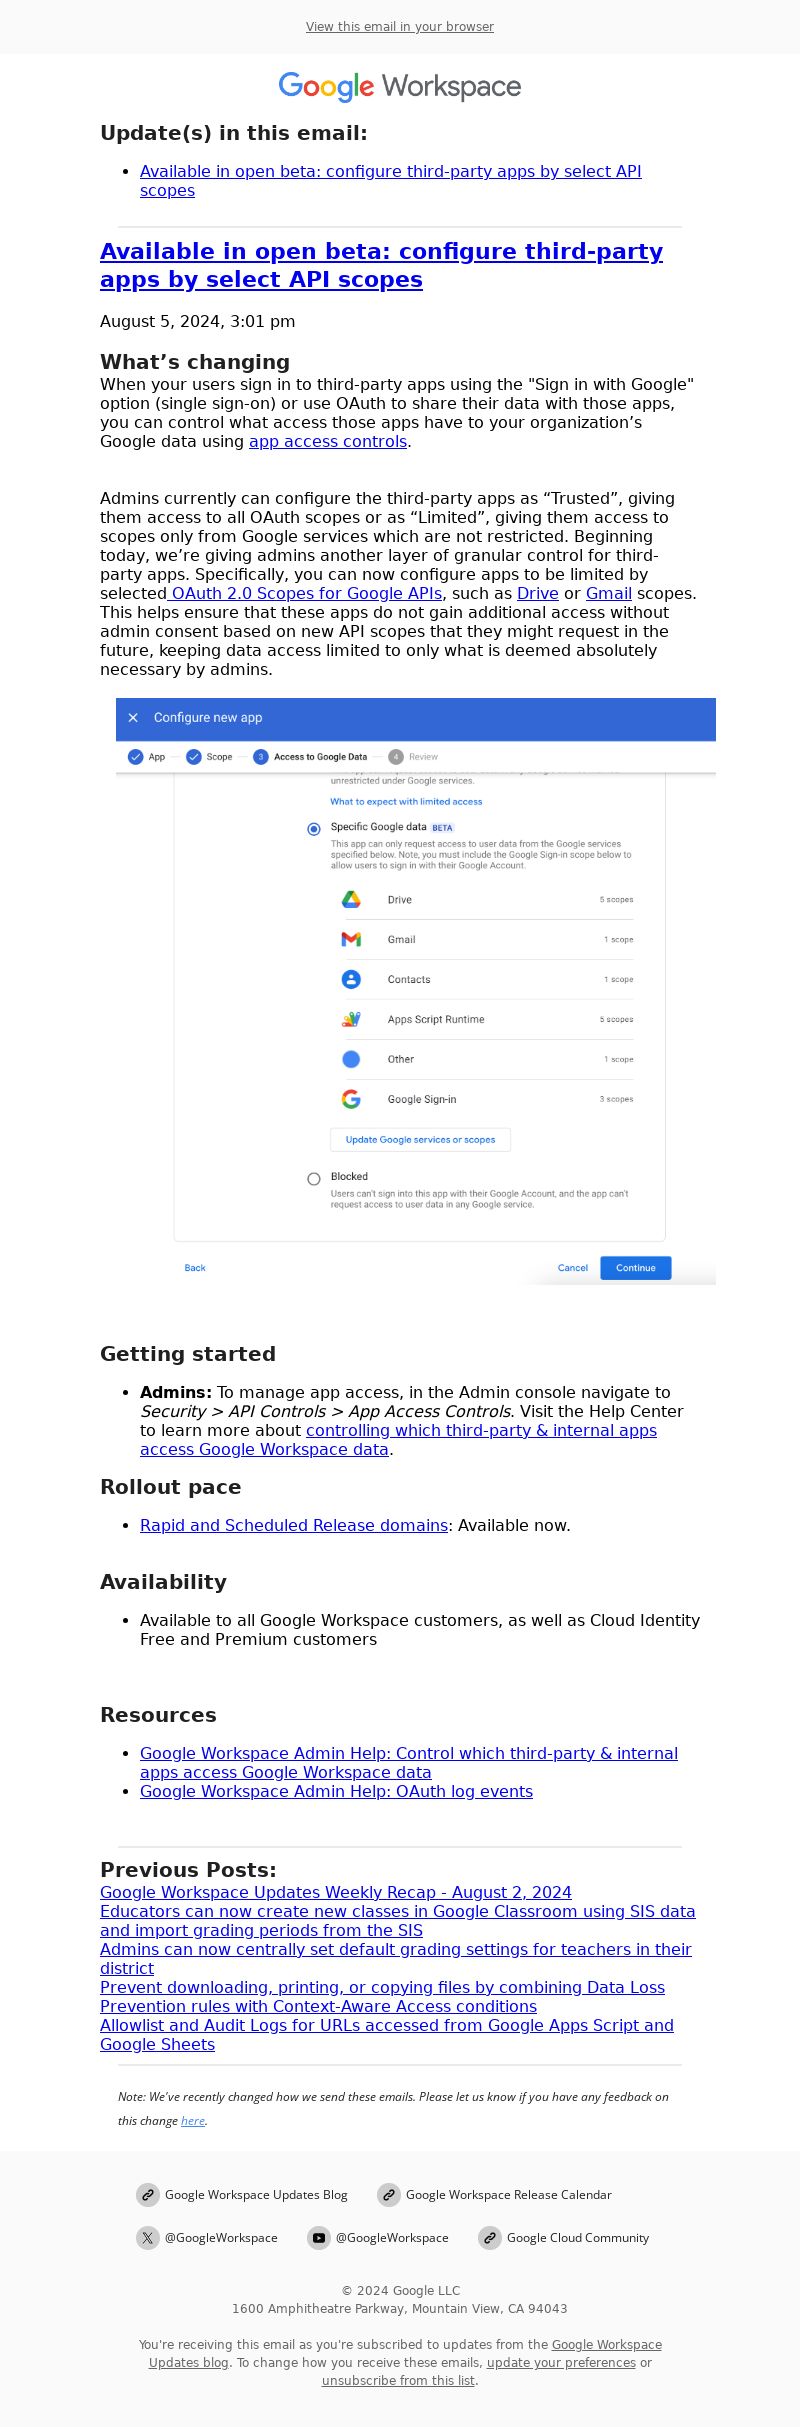The height and width of the screenshot is (2427, 800).
Task: Click the Google Cloud Community link icon
Action: (490, 2238)
